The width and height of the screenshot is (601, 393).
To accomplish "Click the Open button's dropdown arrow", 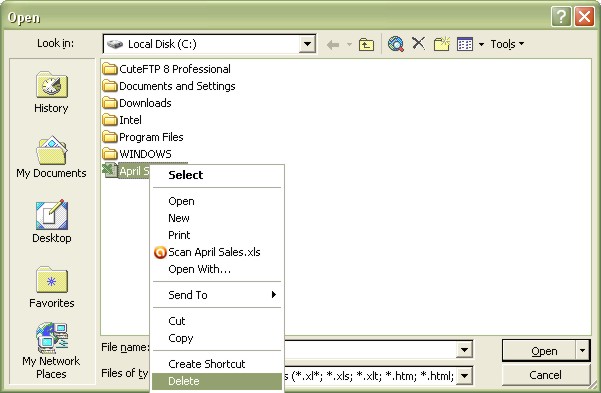I will (x=582, y=350).
